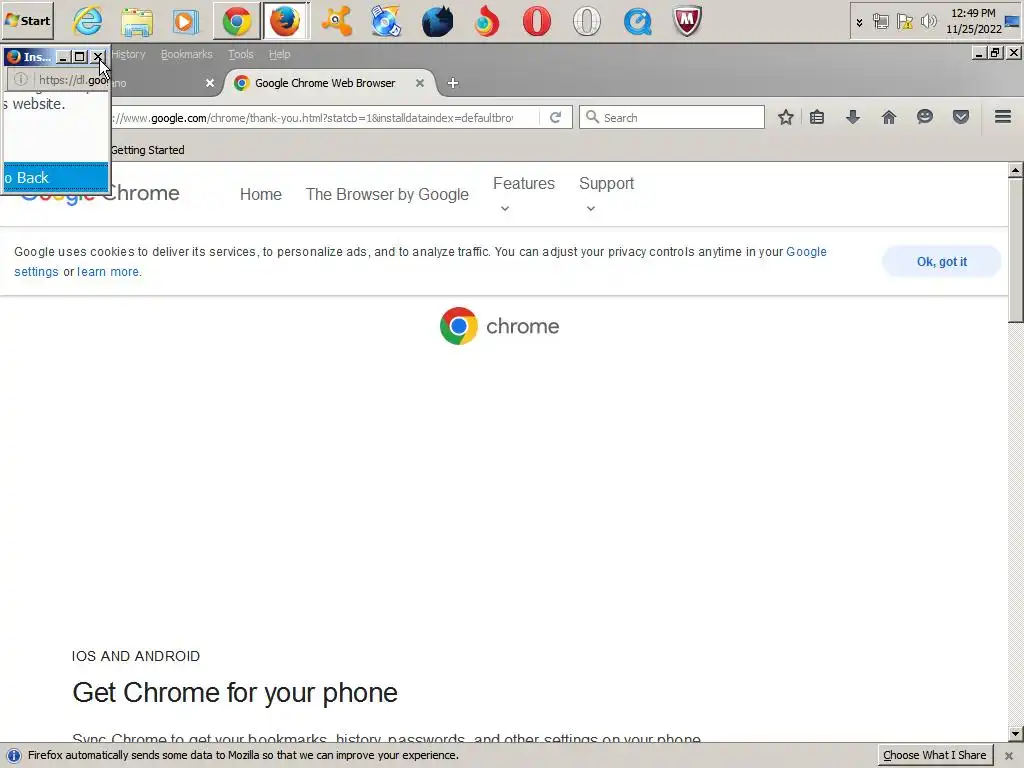
Task: Launch Internet Explorer from the taskbar
Action: 88,21
